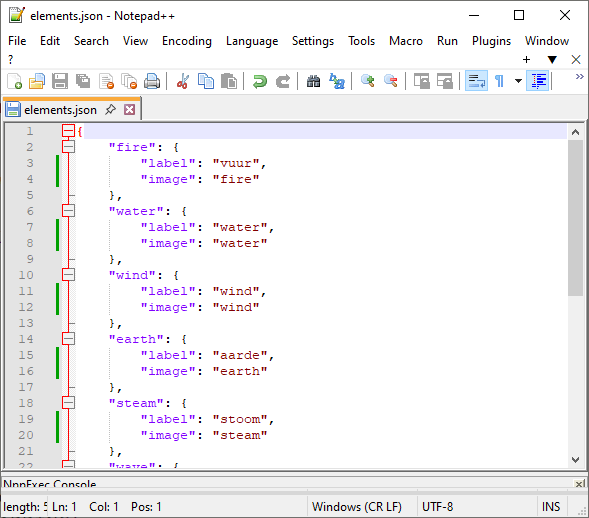This screenshot has width=589, height=518.
Task: Click the scrollbar down arrow
Action: point(575,459)
